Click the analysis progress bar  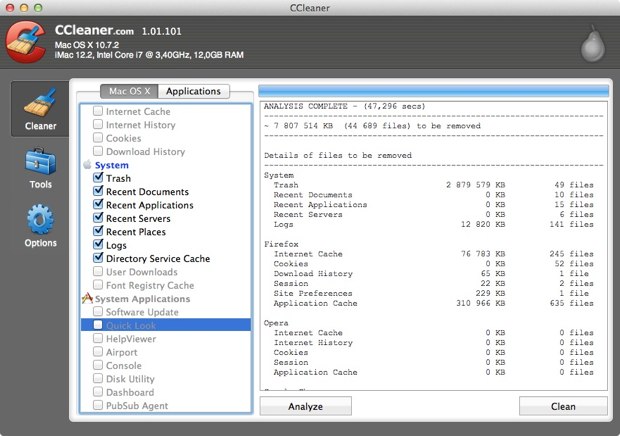tap(433, 91)
